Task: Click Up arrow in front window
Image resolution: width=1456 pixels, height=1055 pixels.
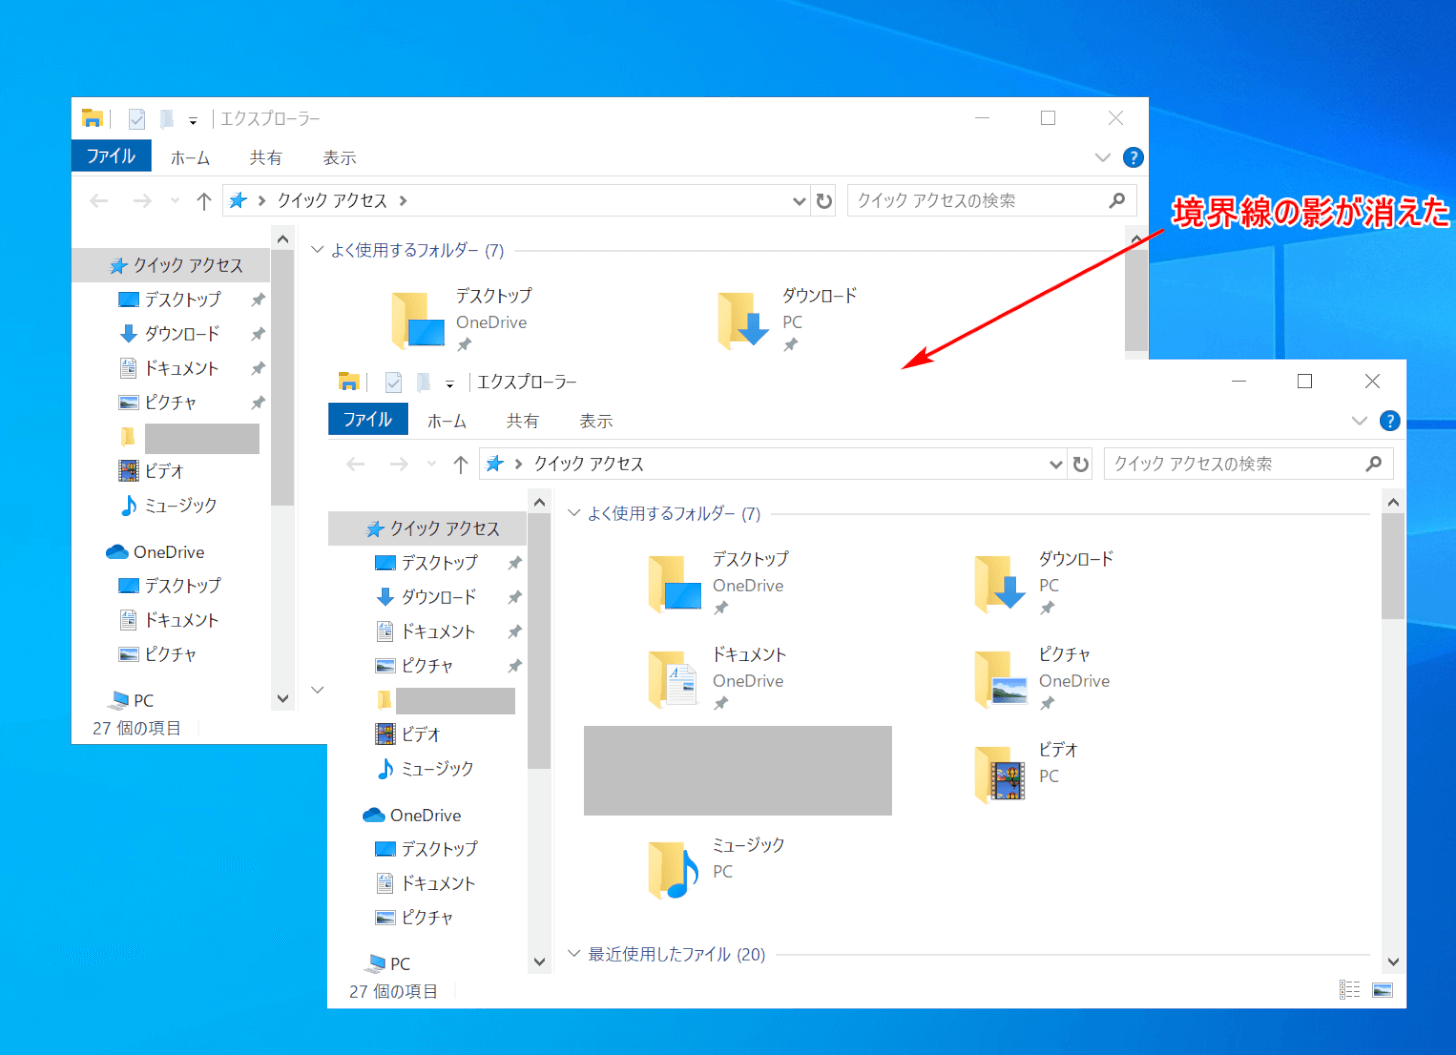Action: pos(460,464)
